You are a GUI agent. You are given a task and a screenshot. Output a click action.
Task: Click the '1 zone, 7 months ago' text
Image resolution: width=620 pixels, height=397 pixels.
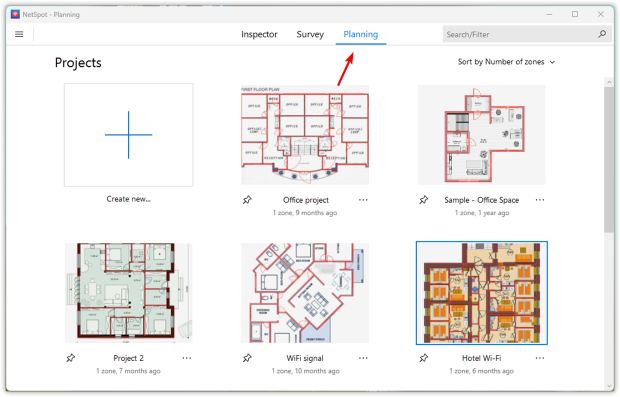click(129, 371)
